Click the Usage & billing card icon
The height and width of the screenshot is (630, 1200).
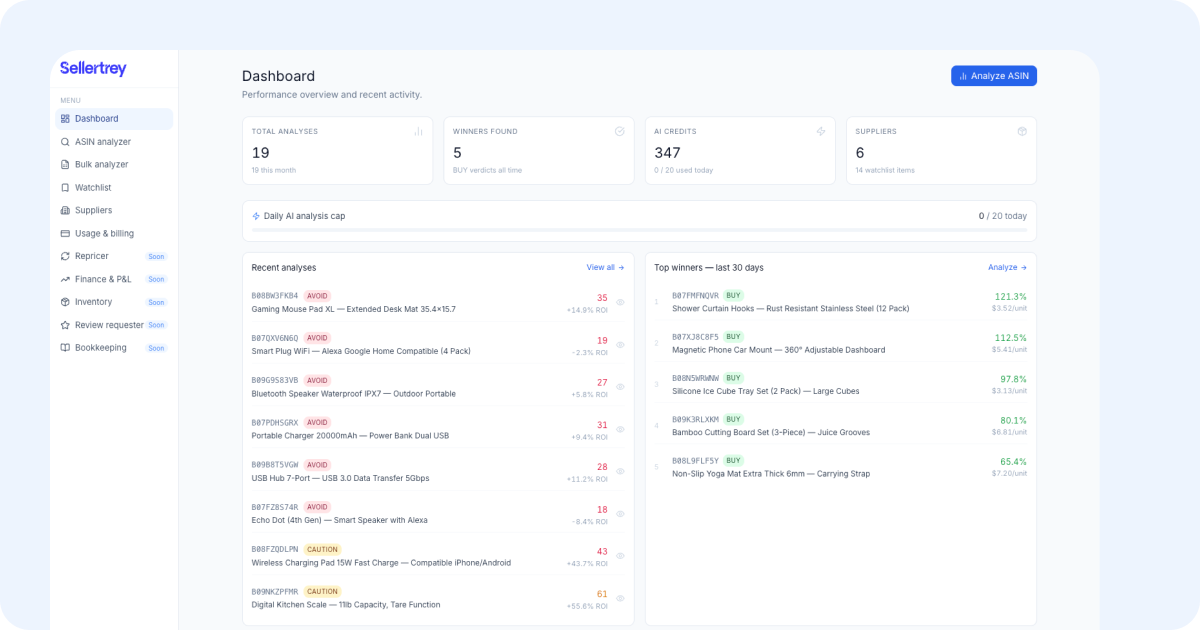(65, 234)
